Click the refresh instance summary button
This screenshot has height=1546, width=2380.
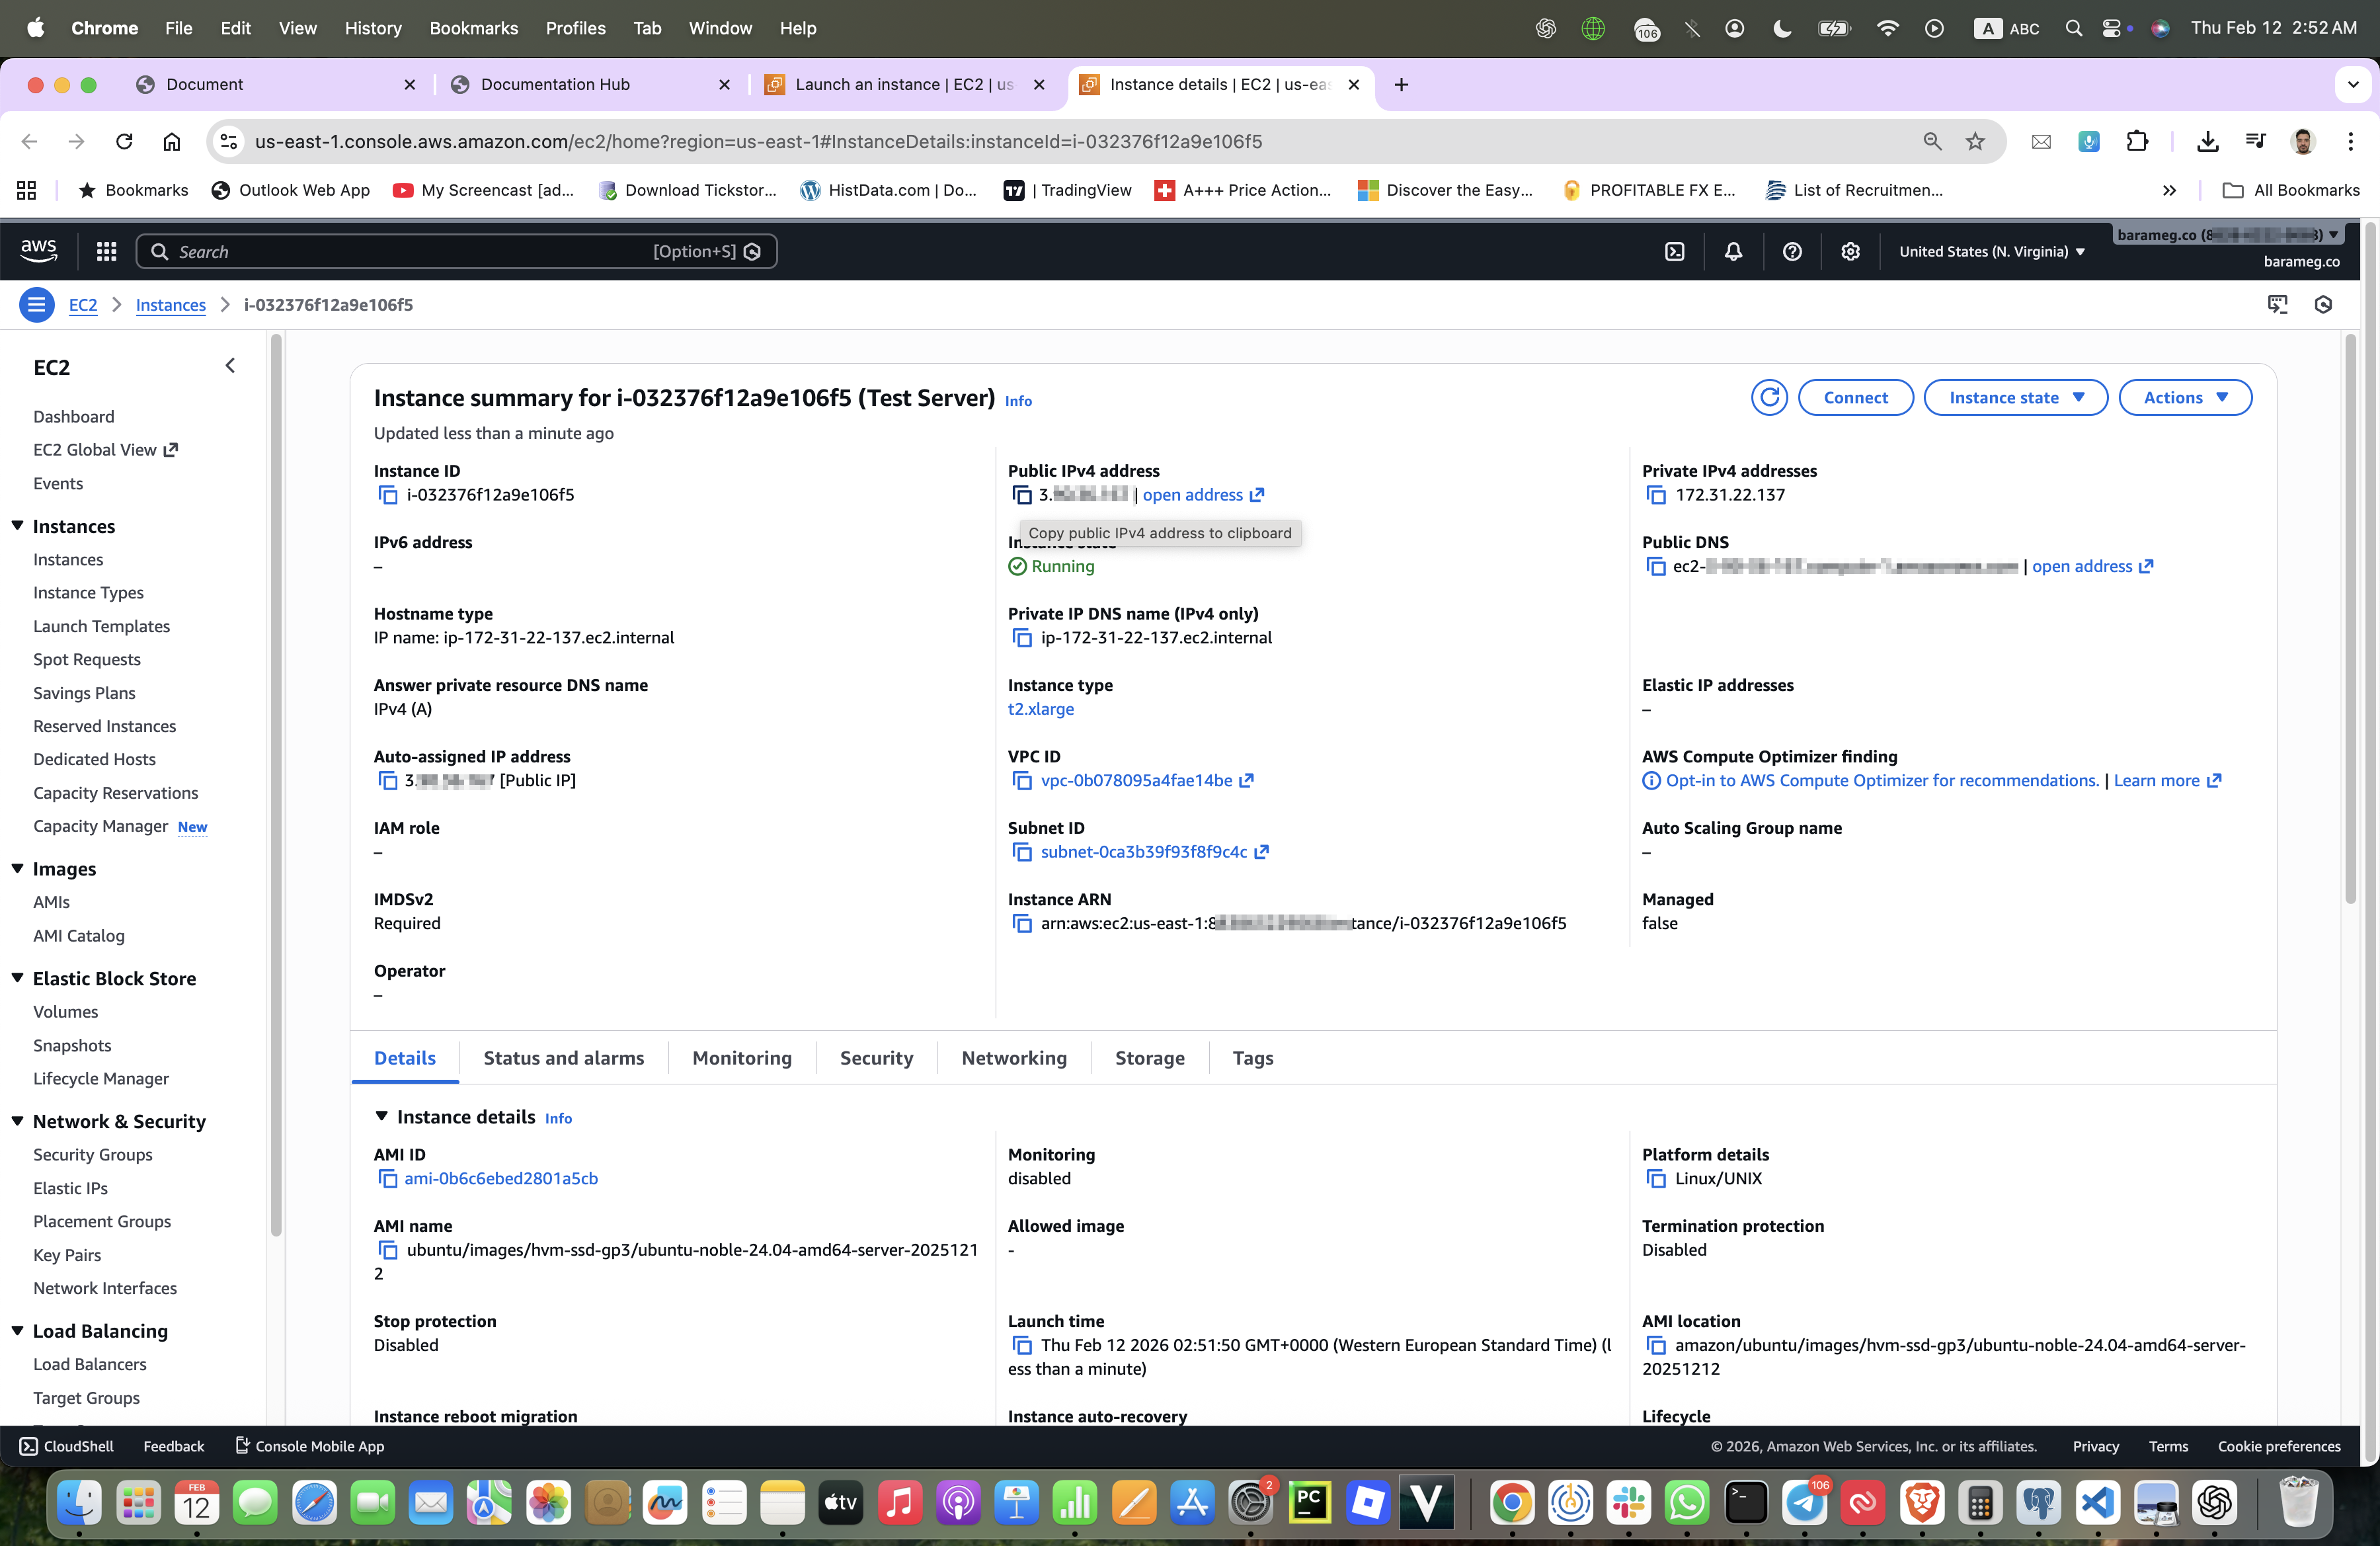pos(1769,398)
